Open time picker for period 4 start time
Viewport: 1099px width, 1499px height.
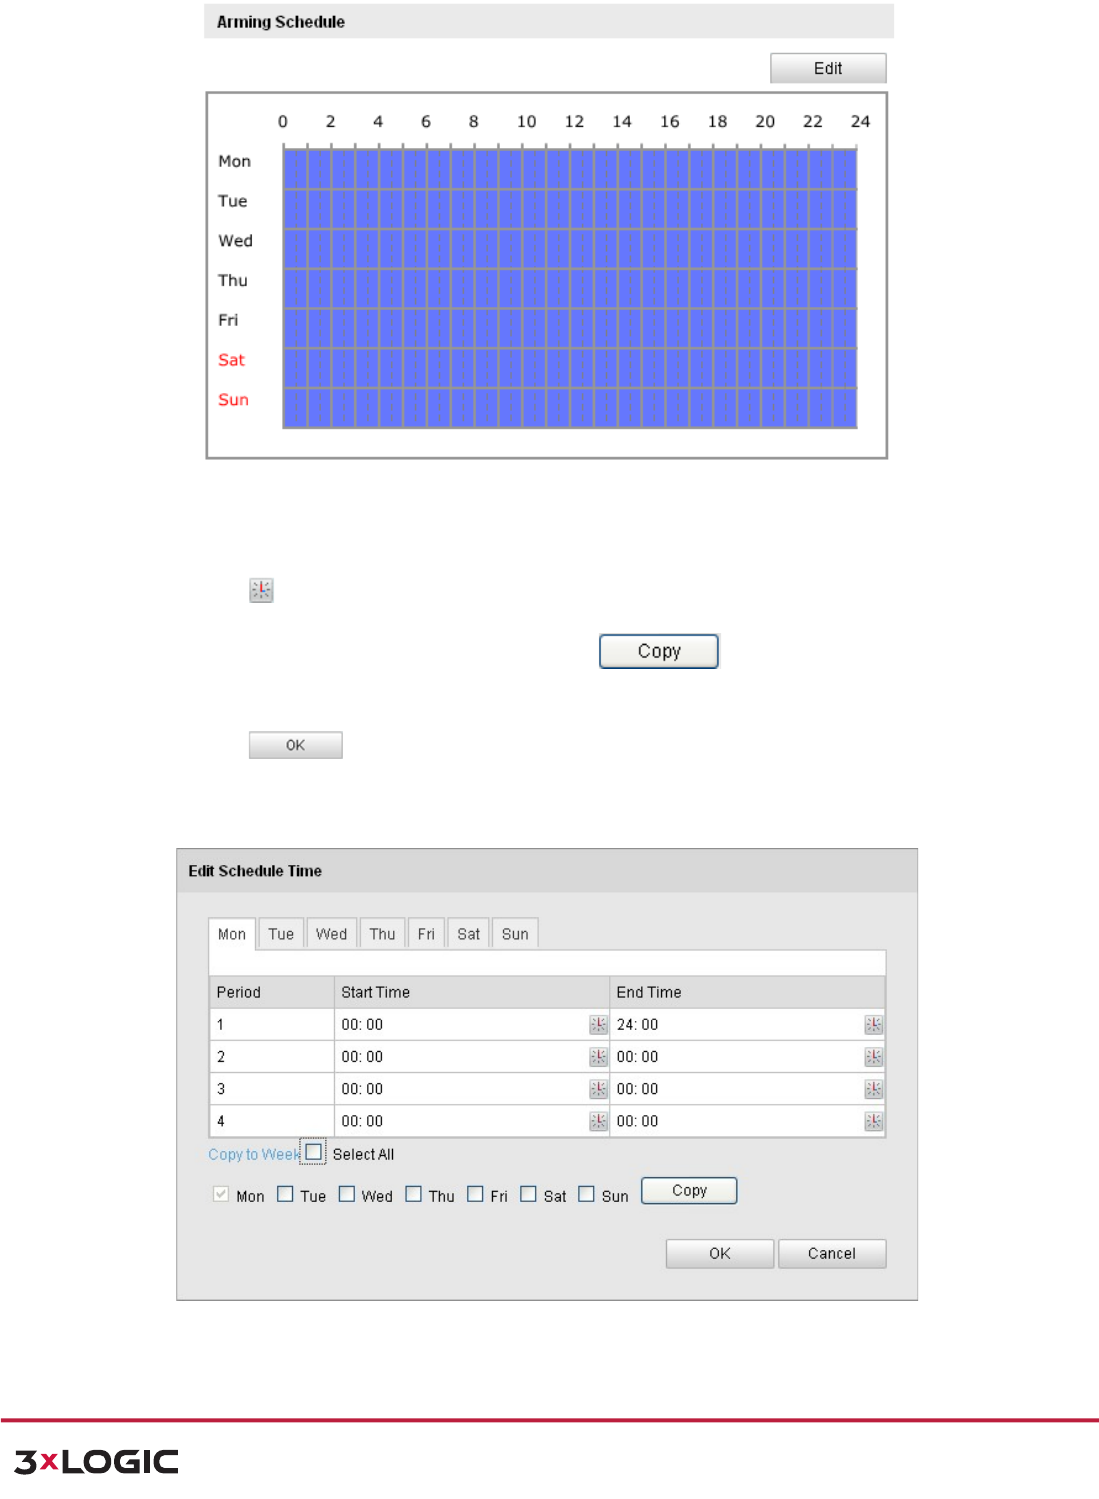coord(598,1121)
